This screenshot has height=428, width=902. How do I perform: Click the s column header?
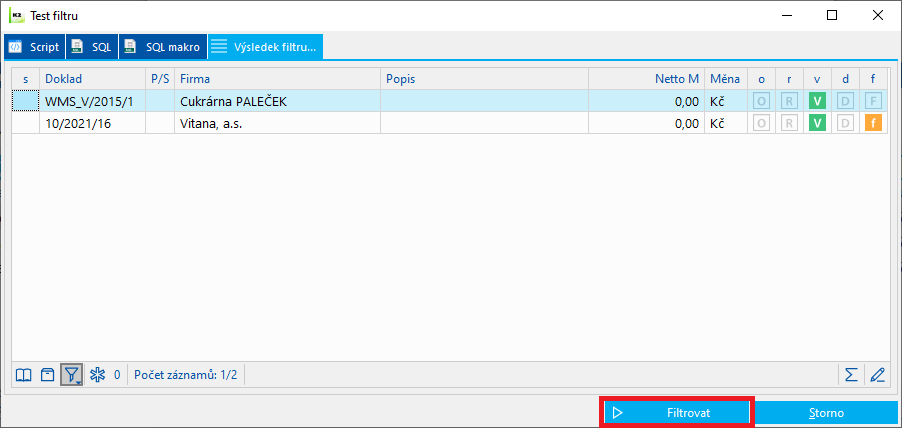(x=26, y=79)
